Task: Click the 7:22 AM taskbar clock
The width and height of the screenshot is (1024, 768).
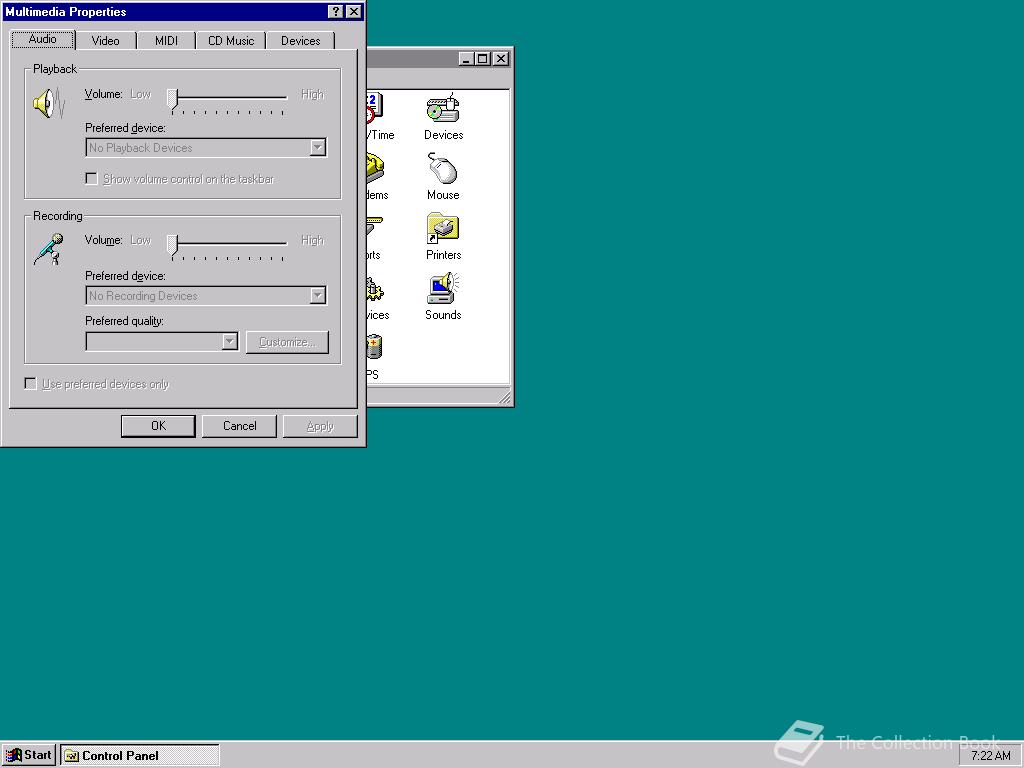Action: [x=990, y=756]
